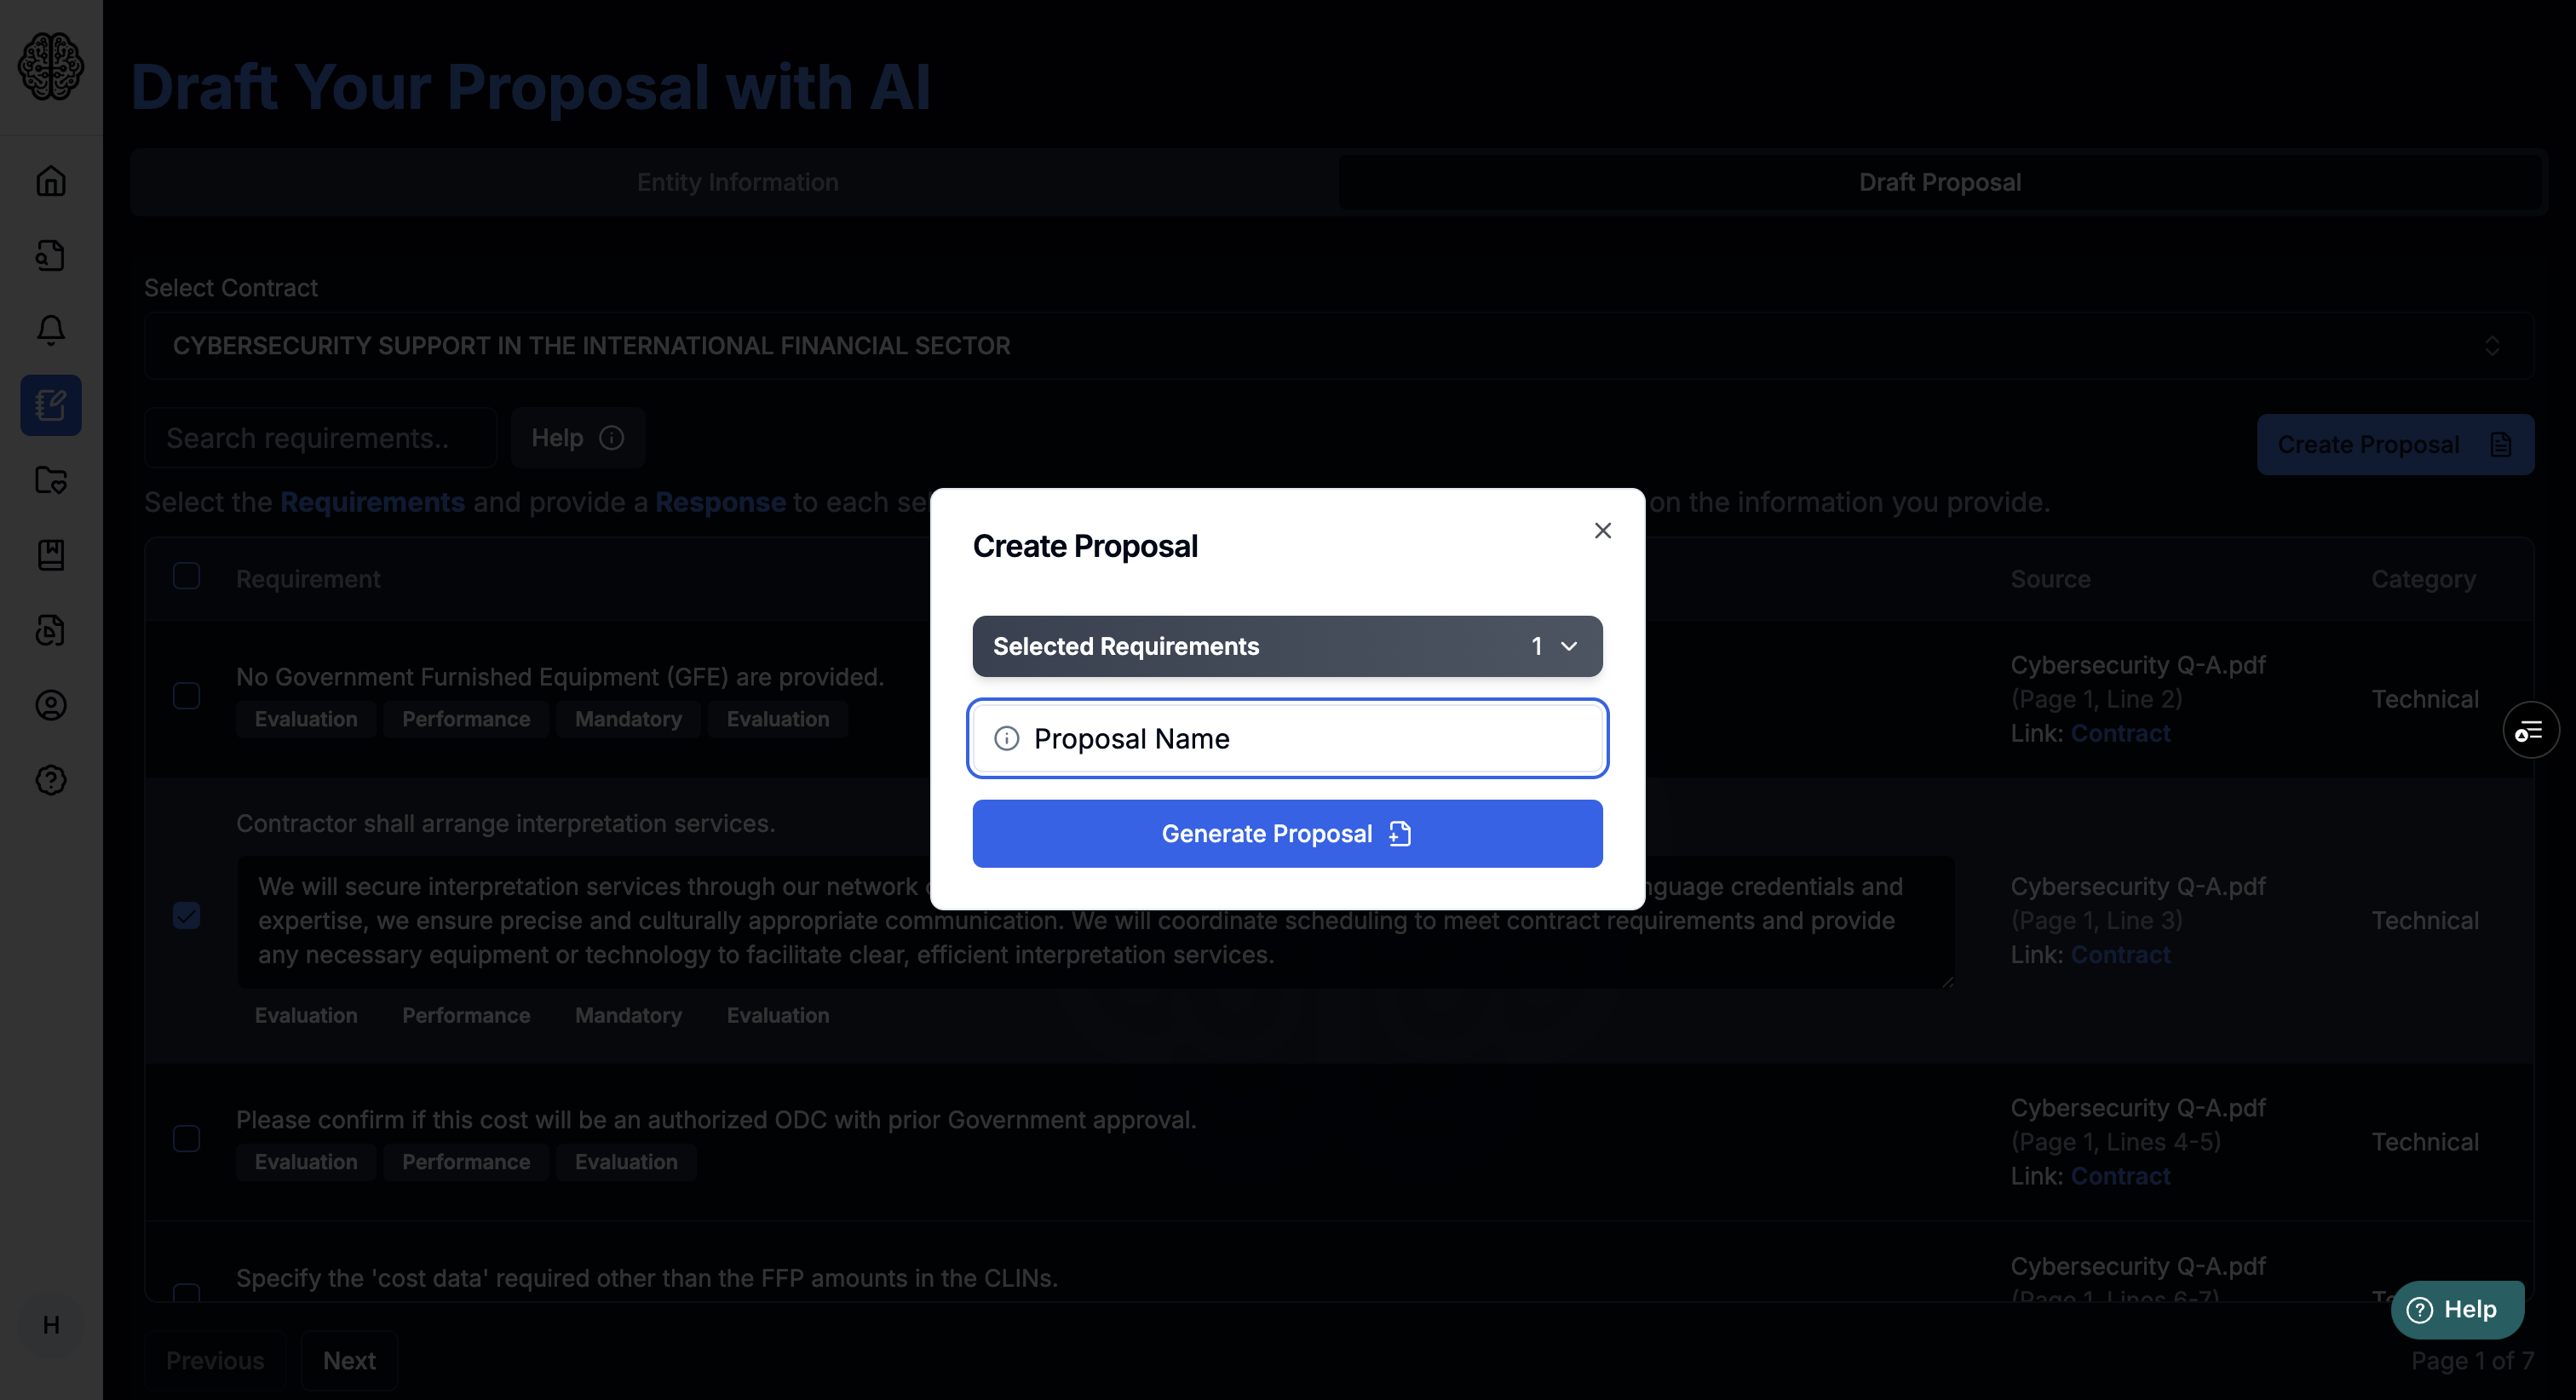Toggle the checked interpretation services checkbox
The width and height of the screenshot is (2576, 1400).
click(187, 915)
